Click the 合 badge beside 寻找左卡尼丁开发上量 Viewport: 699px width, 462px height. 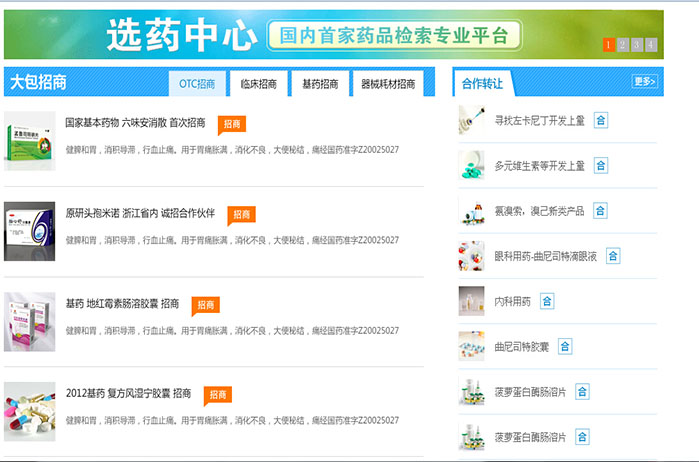coord(600,121)
